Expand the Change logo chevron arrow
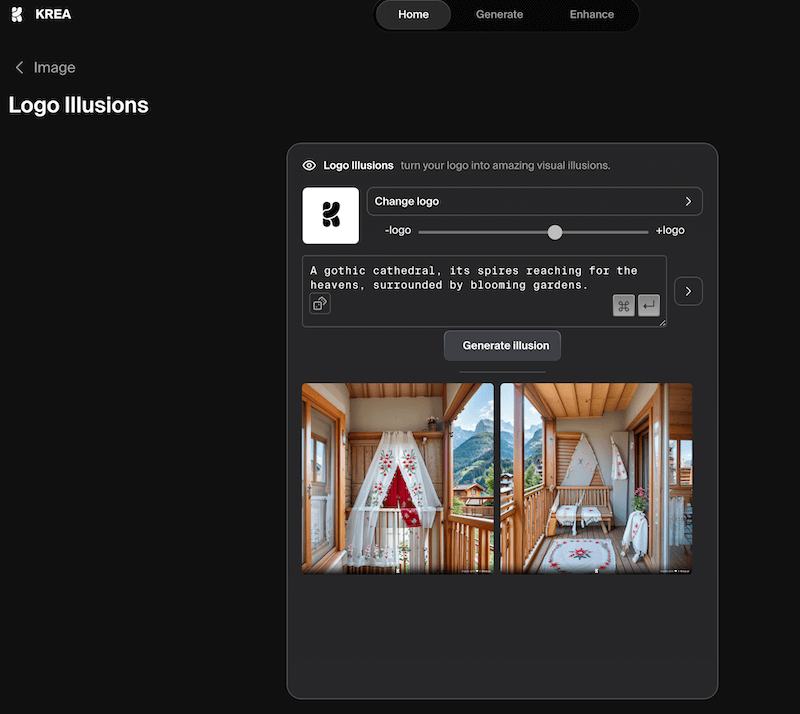 click(688, 202)
